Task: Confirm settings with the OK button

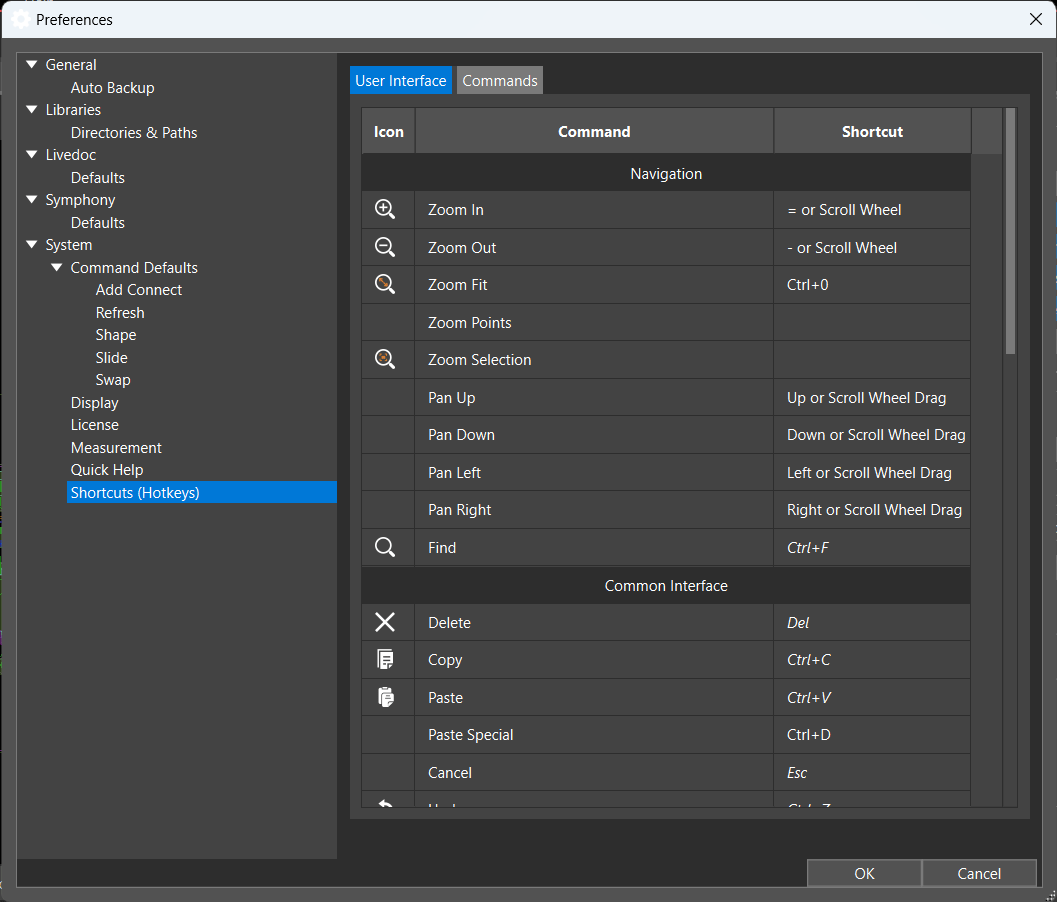Action: point(863,873)
